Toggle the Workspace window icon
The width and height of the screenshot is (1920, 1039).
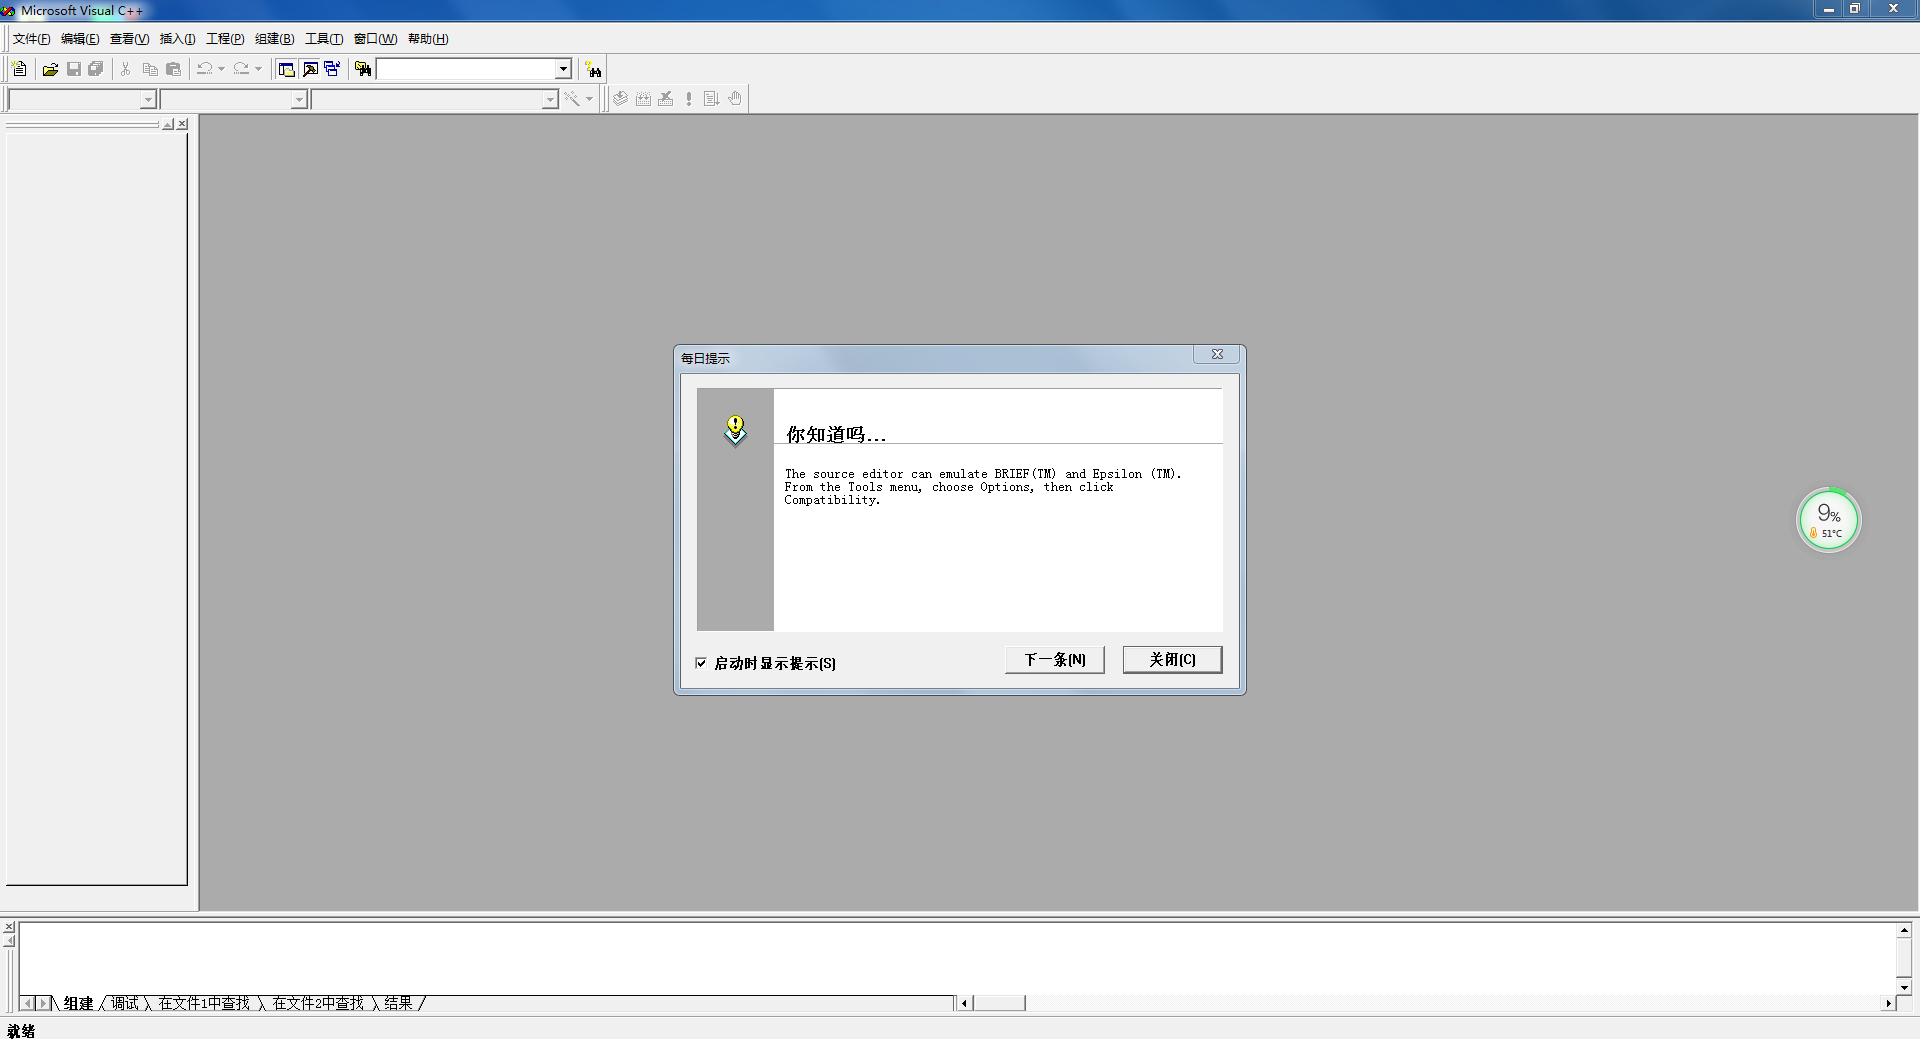click(x=287, y=69)
